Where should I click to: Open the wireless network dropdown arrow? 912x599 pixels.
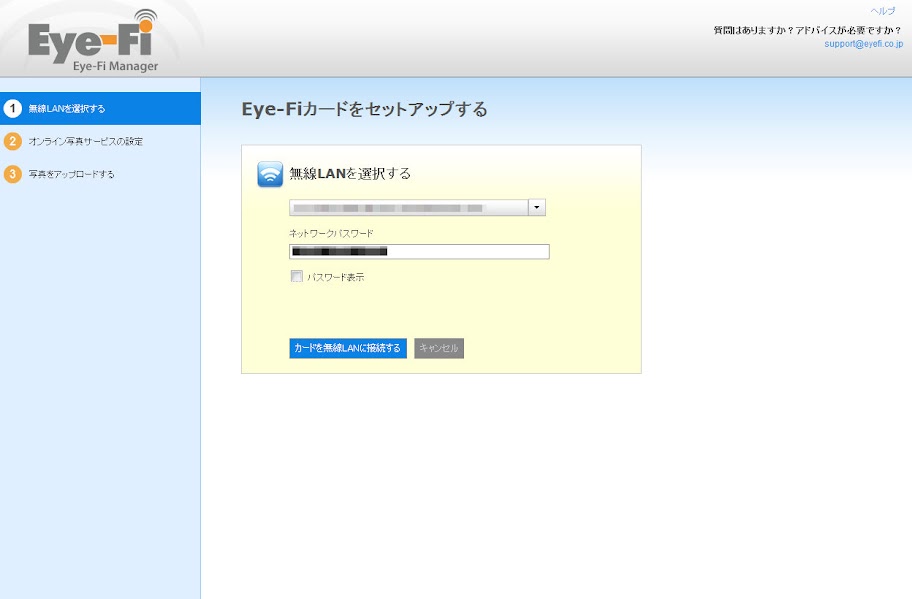pos(537,208)
